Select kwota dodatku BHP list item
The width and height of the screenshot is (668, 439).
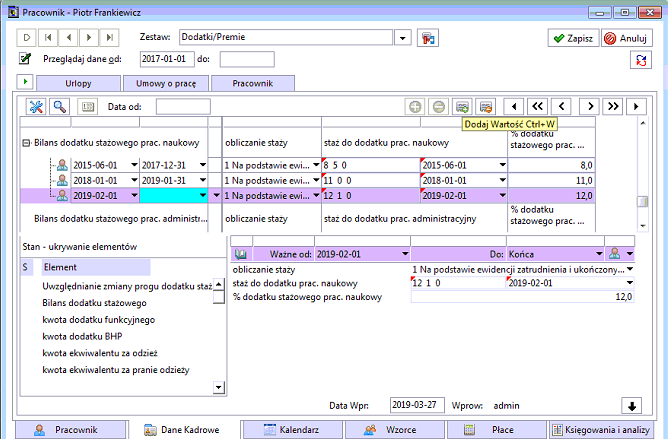[x=82, y=336]
